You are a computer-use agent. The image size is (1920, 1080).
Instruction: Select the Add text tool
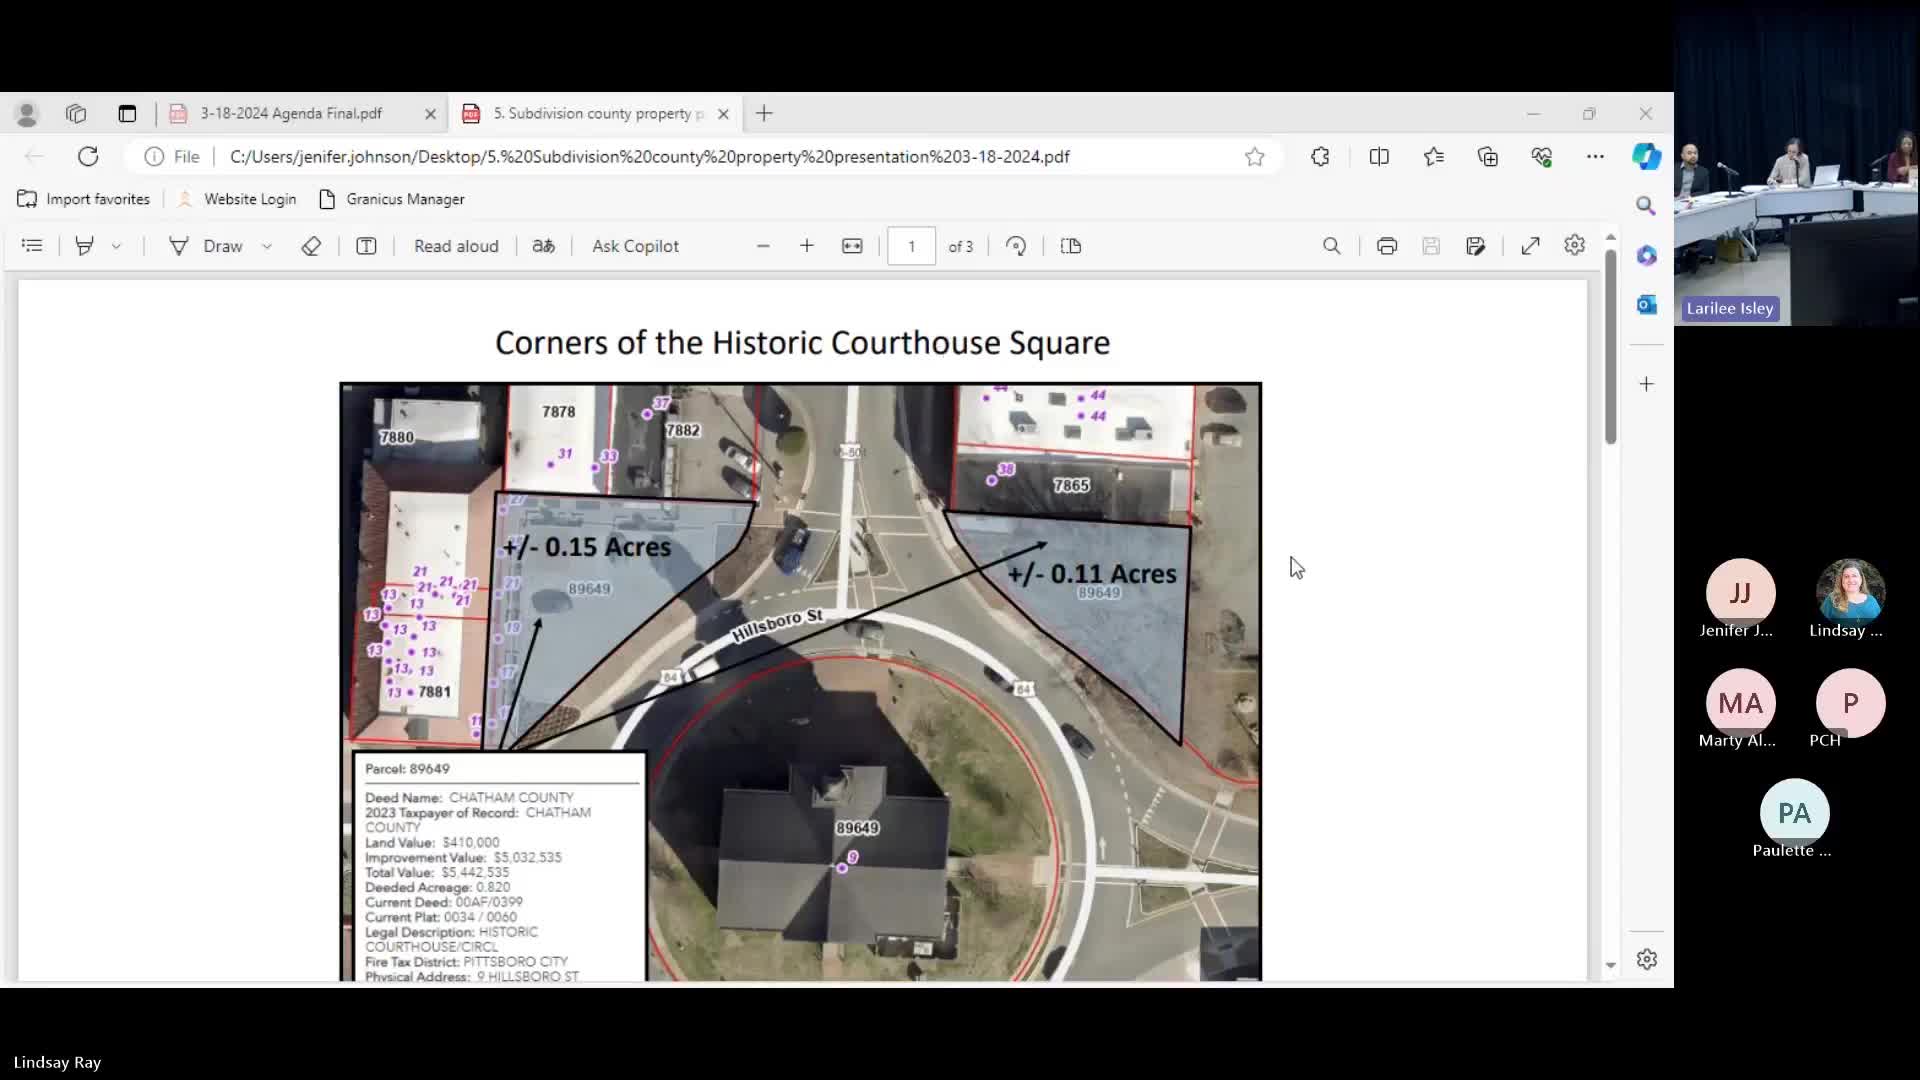click(366, 246)
